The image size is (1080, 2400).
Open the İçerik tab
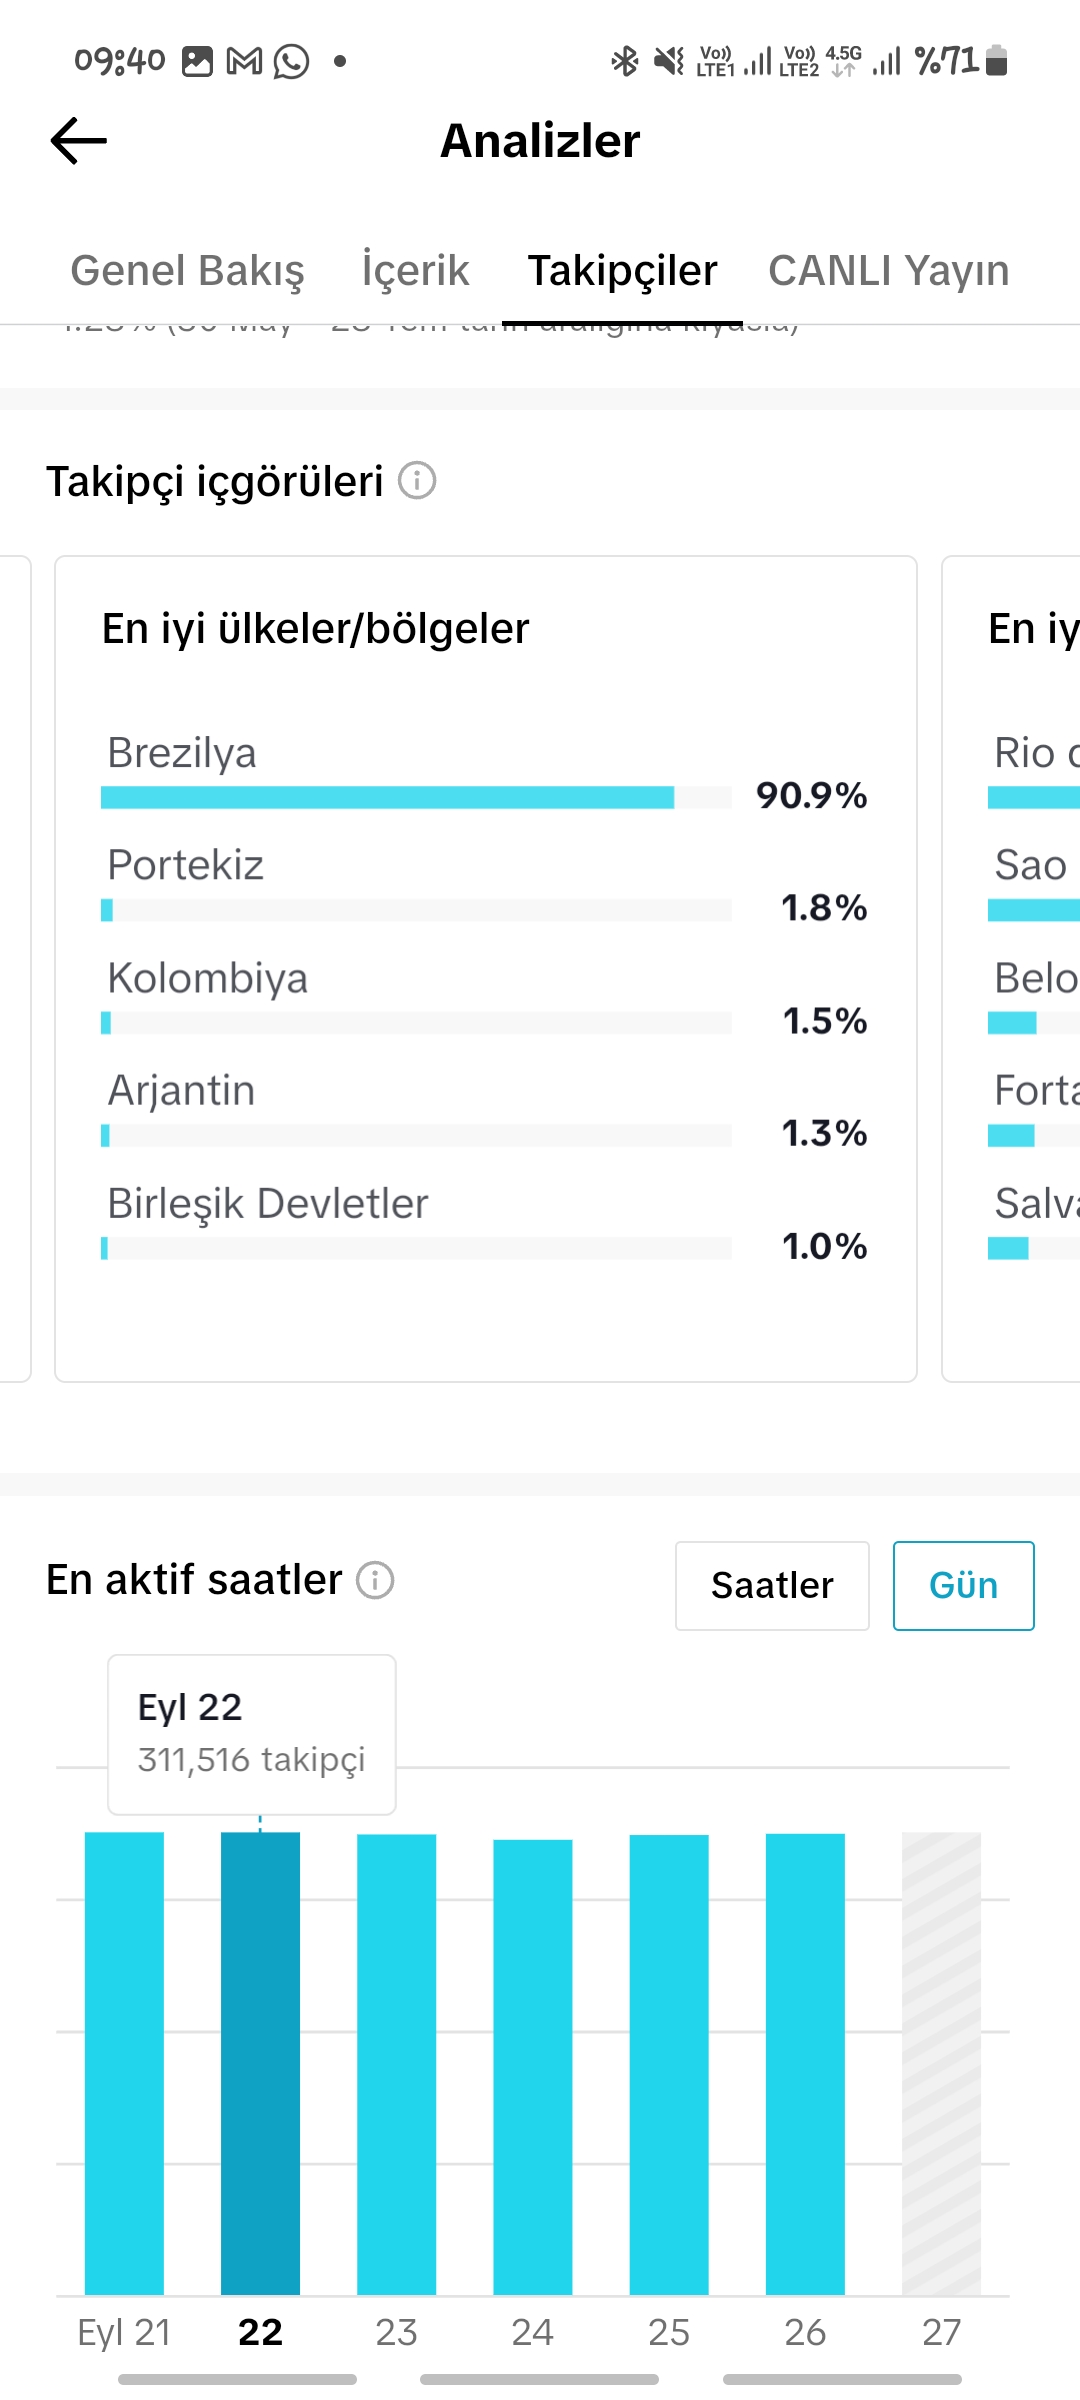[415, 271]
